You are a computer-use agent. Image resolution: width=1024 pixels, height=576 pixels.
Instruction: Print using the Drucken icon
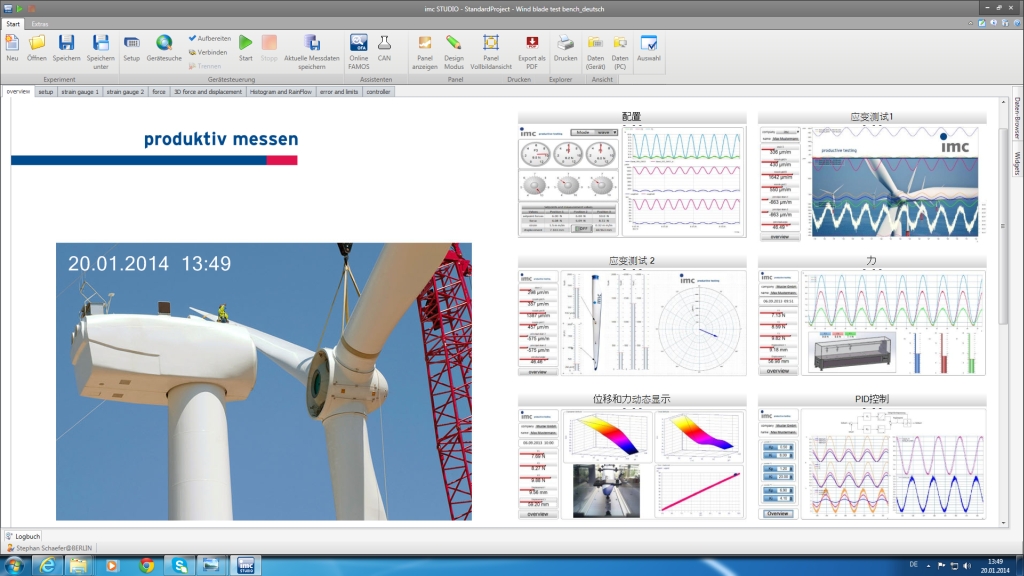point(565,47)
